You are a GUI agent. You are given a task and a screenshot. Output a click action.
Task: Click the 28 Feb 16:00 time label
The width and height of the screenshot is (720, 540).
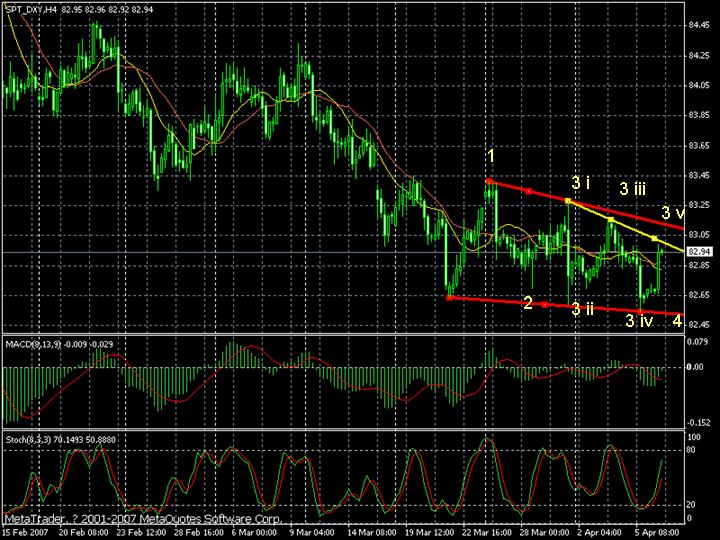pos(199,532)
